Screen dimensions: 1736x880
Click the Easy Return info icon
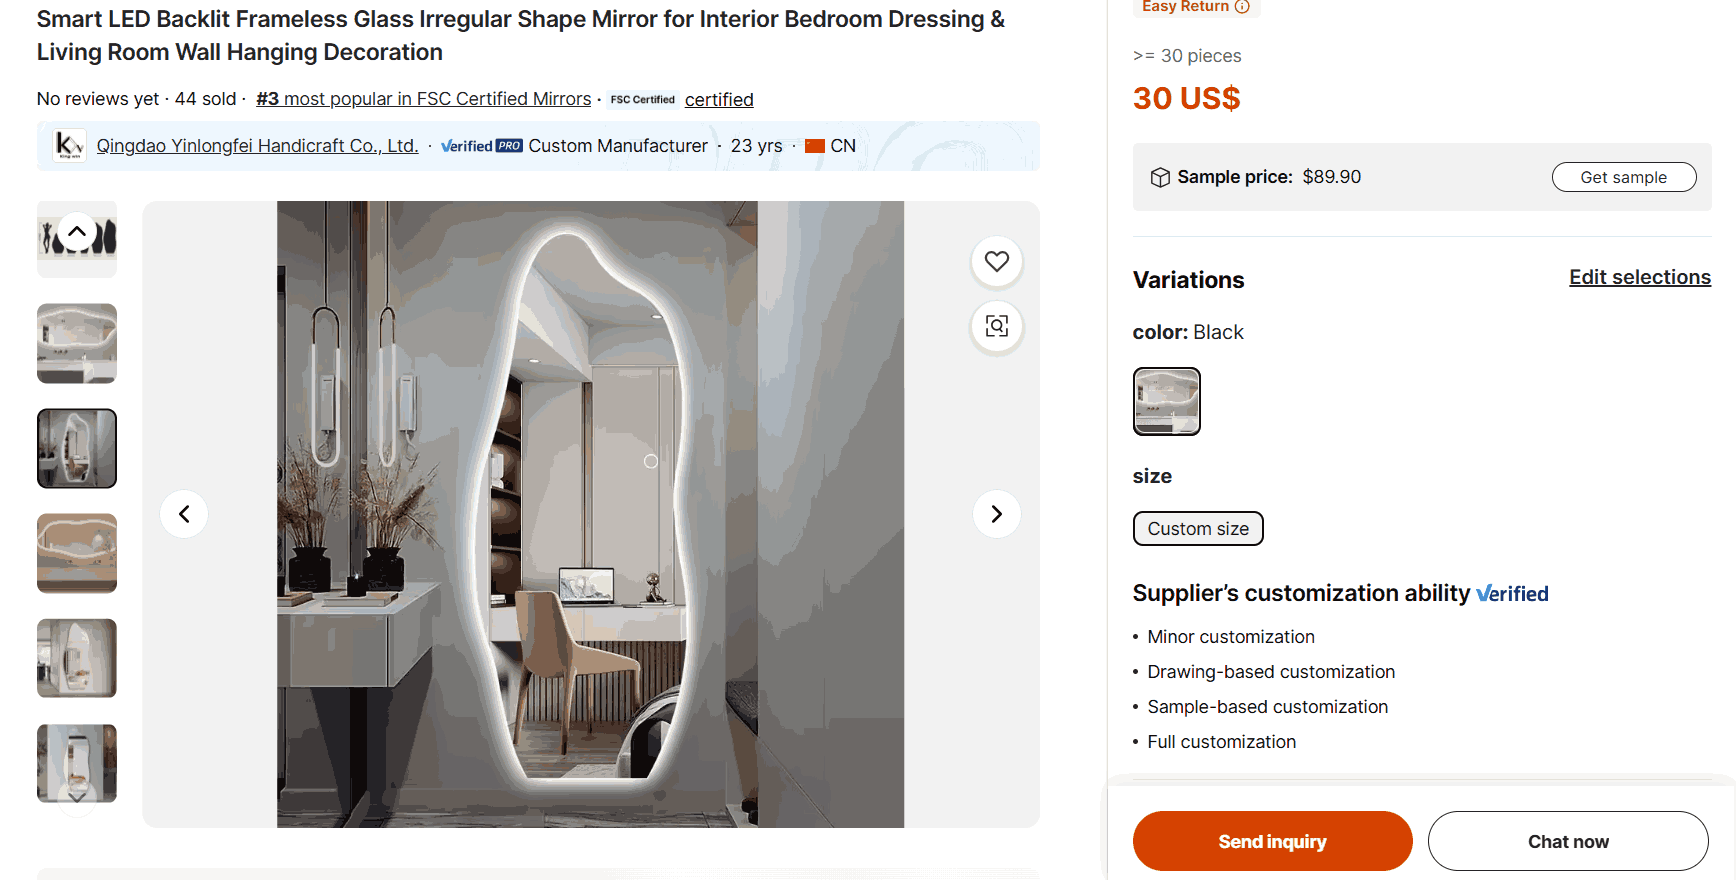coord(1242,6)
